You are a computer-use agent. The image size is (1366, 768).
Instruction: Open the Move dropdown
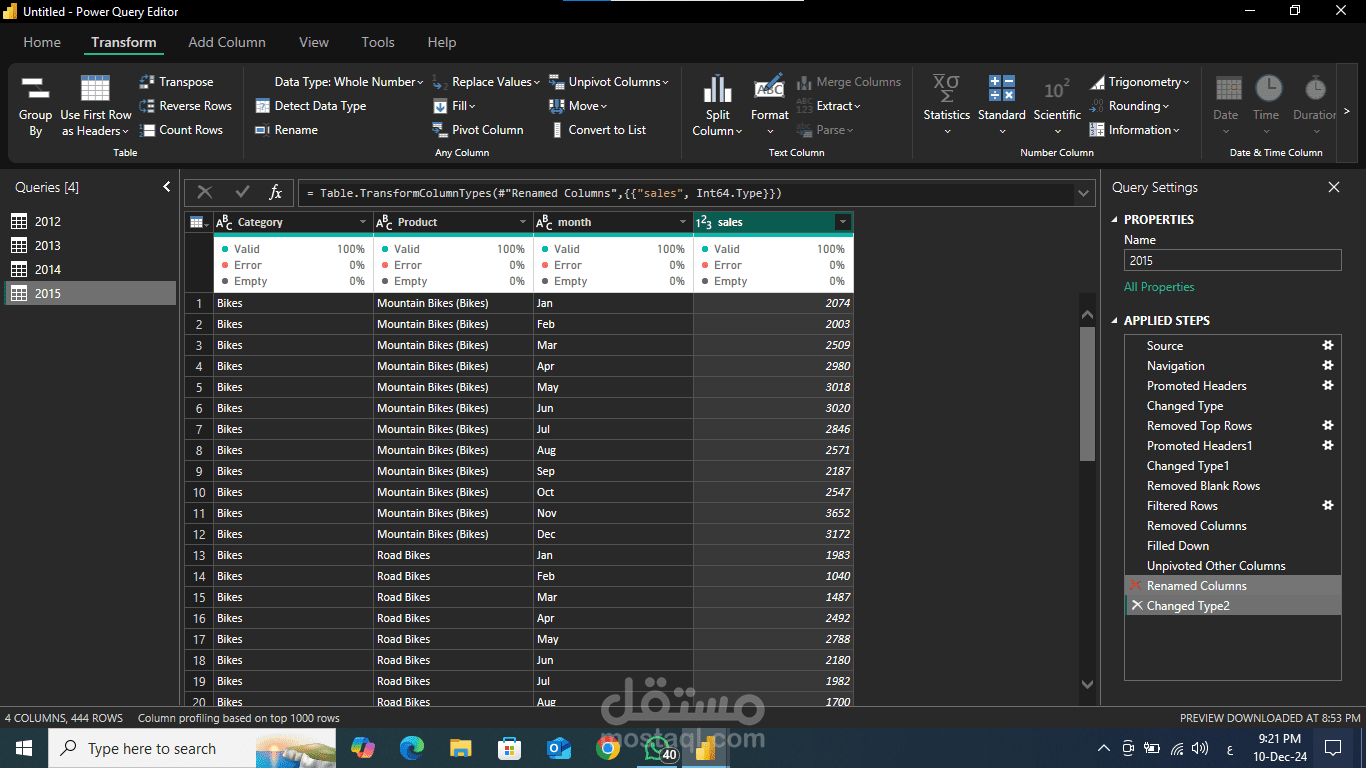(578, 106)
